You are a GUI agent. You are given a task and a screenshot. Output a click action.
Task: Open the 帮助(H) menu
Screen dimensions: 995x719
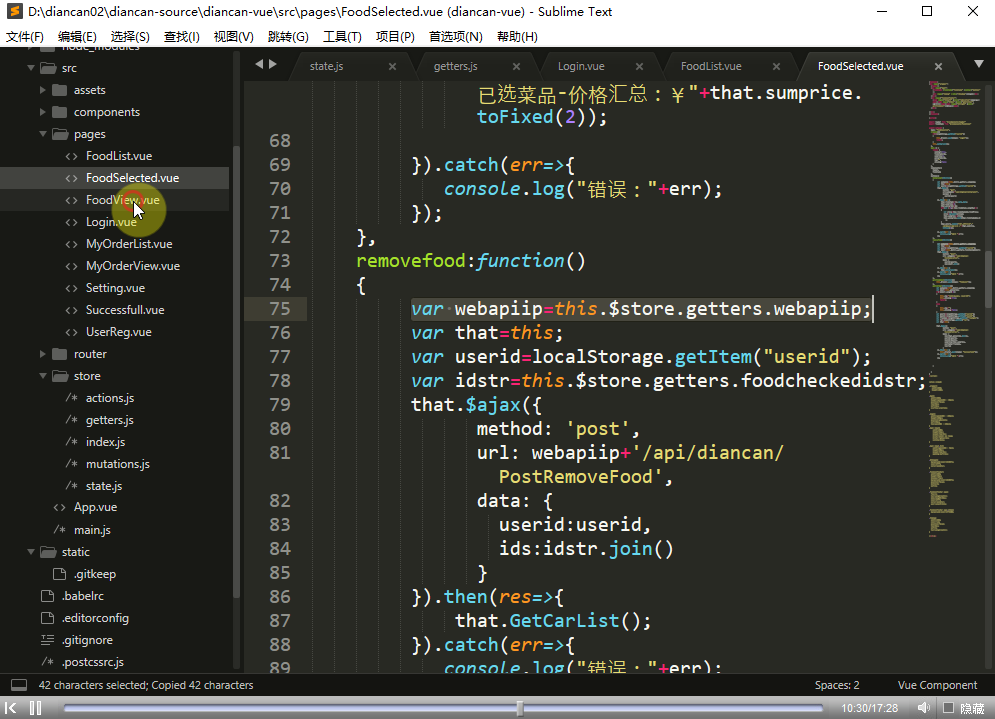click(x=517, y=37)
